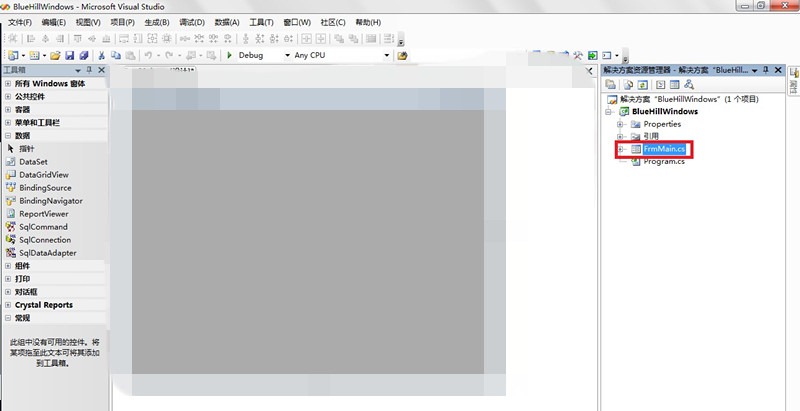The height and width of the screenshot is (411, 800).
Task: Open the 帮助(H) menu
Action: [368, 22]
